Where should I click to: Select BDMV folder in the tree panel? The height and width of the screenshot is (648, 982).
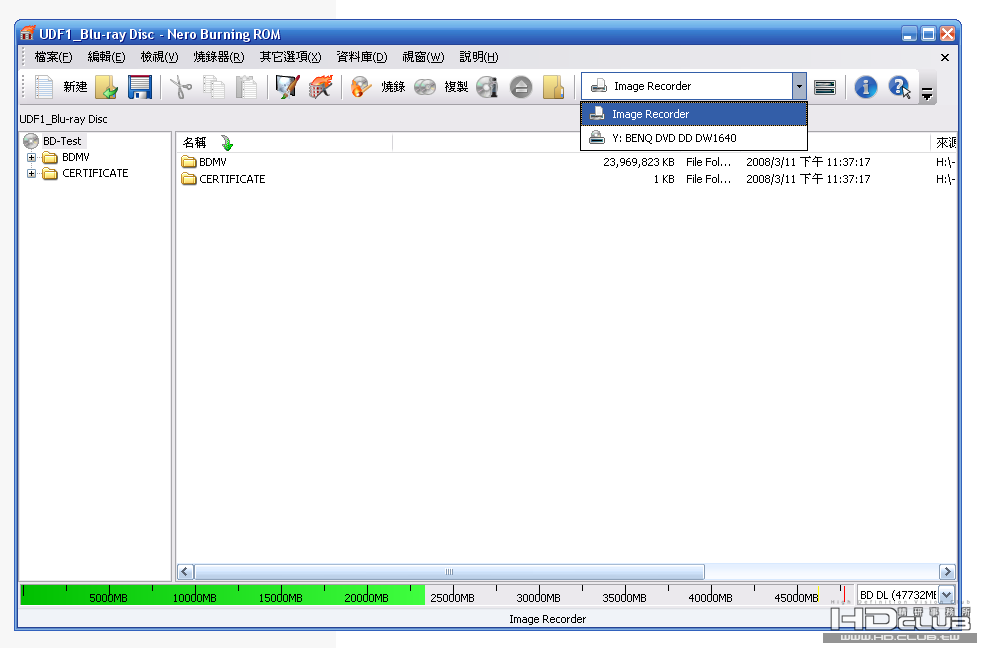pyautogui.click(x=76, y=157)
